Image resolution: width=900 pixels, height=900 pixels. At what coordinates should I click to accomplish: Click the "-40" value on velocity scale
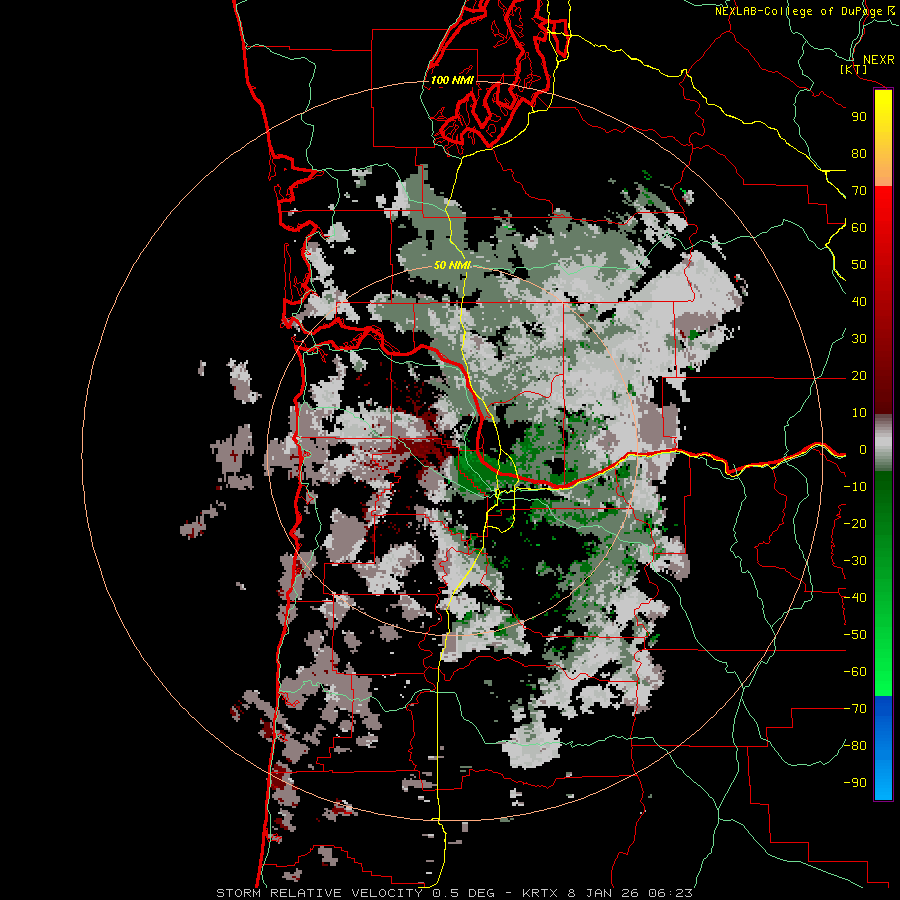tap(855, 598)
